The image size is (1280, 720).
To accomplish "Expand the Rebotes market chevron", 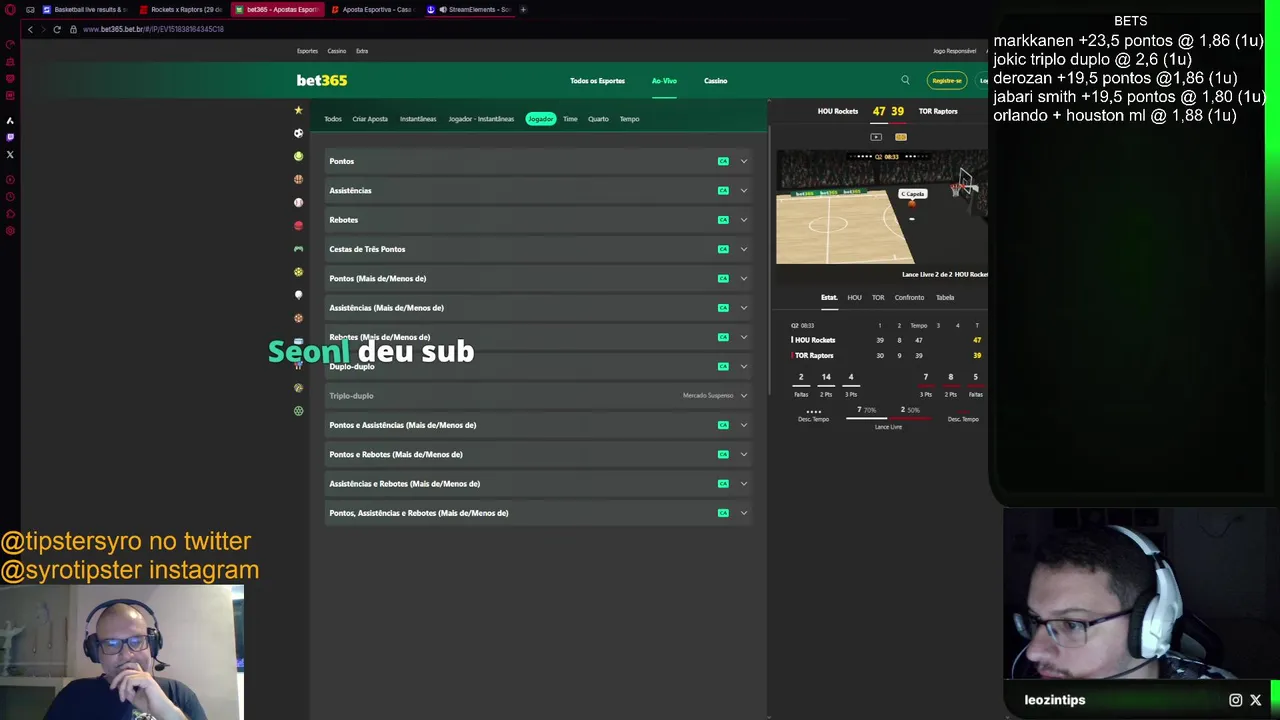I will (743, 220).
